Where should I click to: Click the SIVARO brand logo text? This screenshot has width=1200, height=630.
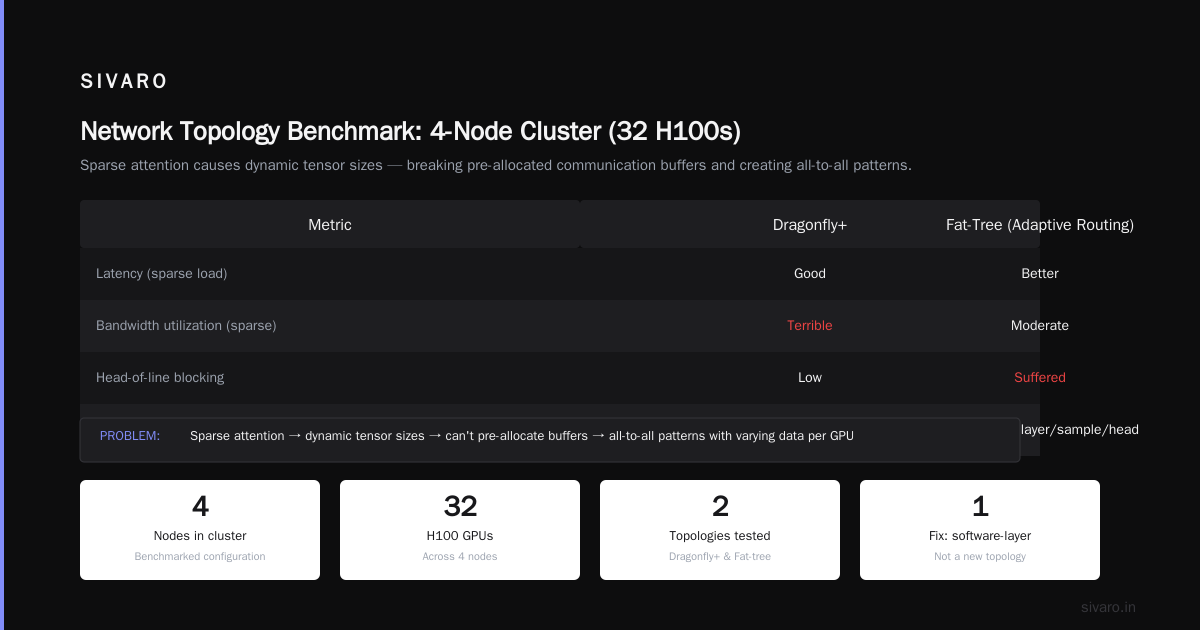124,82
